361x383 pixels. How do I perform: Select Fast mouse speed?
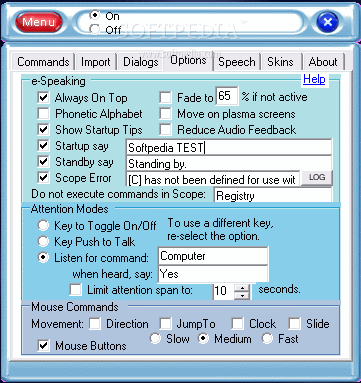click(x=267, y=339)
